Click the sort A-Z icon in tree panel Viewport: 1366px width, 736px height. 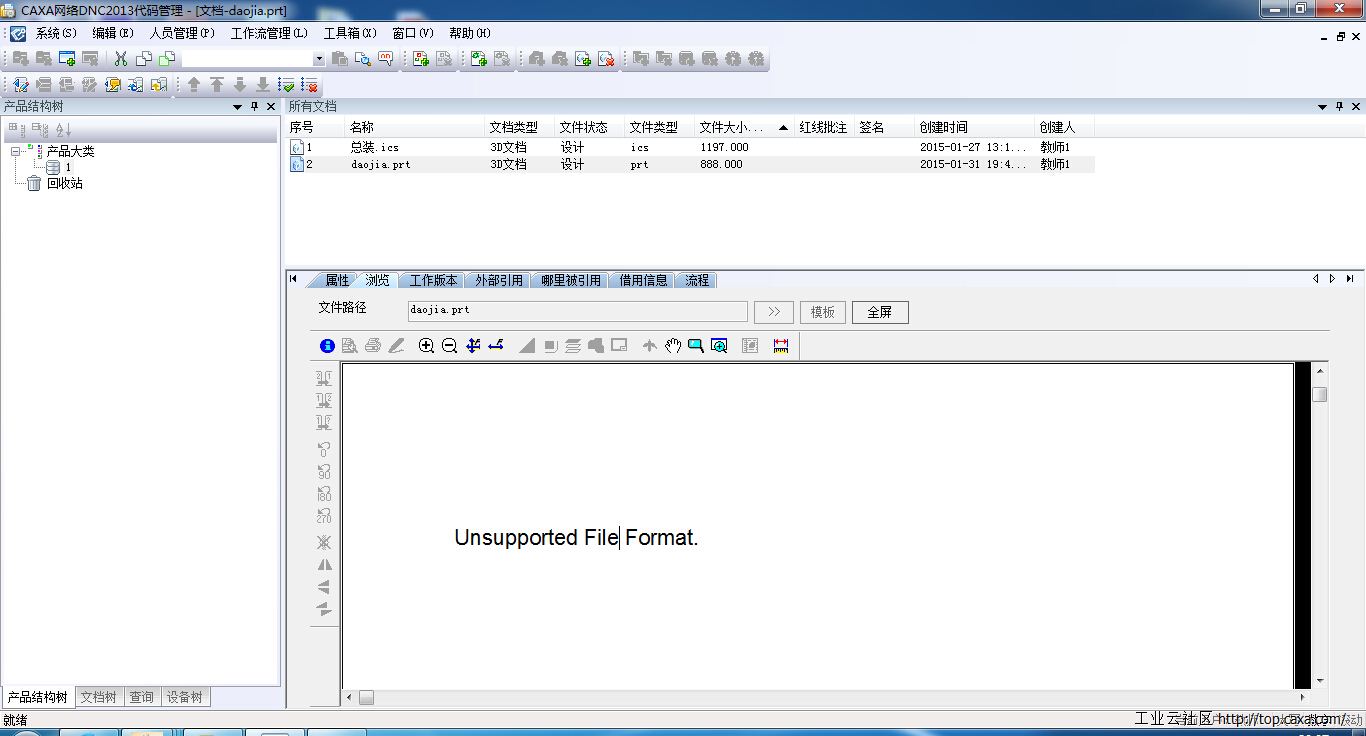click(64, 130)
